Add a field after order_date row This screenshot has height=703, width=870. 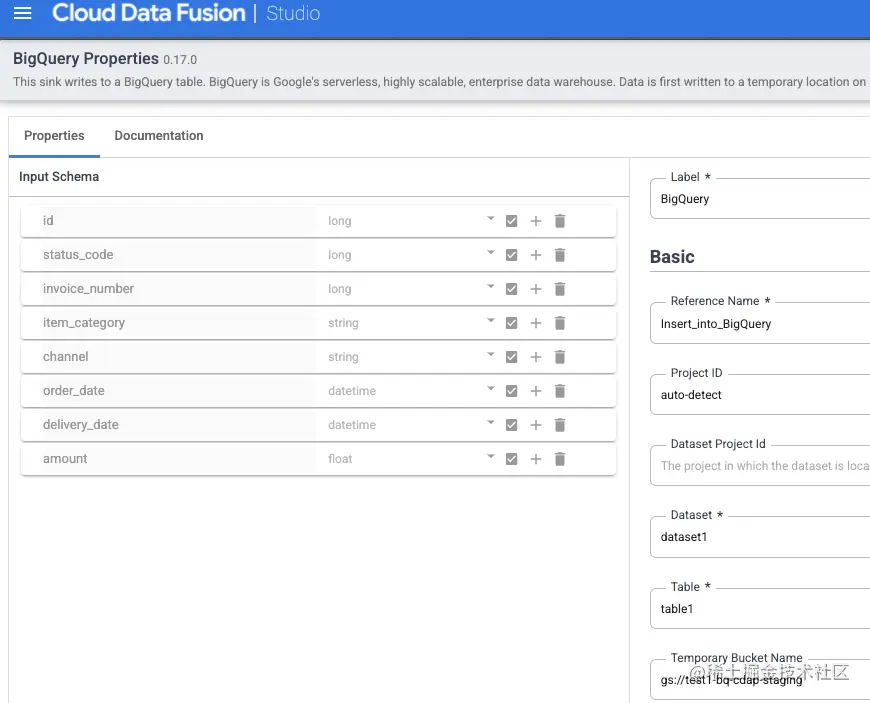click(x=535, y=391)
